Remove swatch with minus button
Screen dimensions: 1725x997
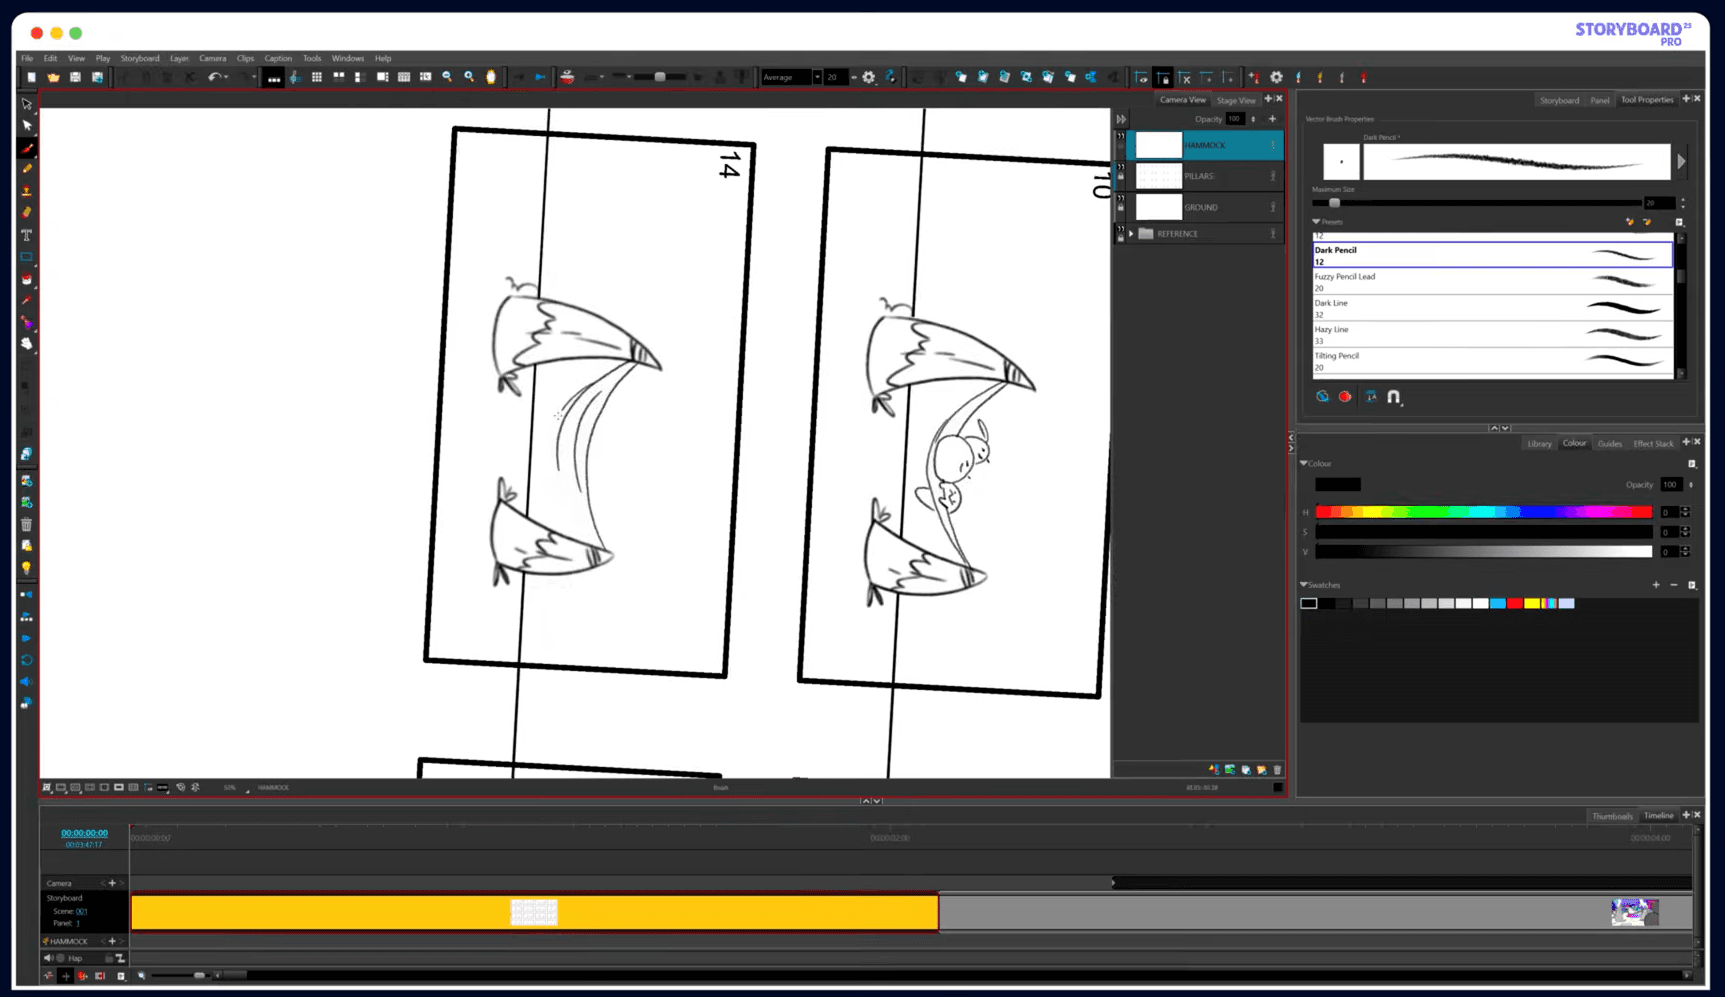pyautogui.click(x=1674, y=585)
